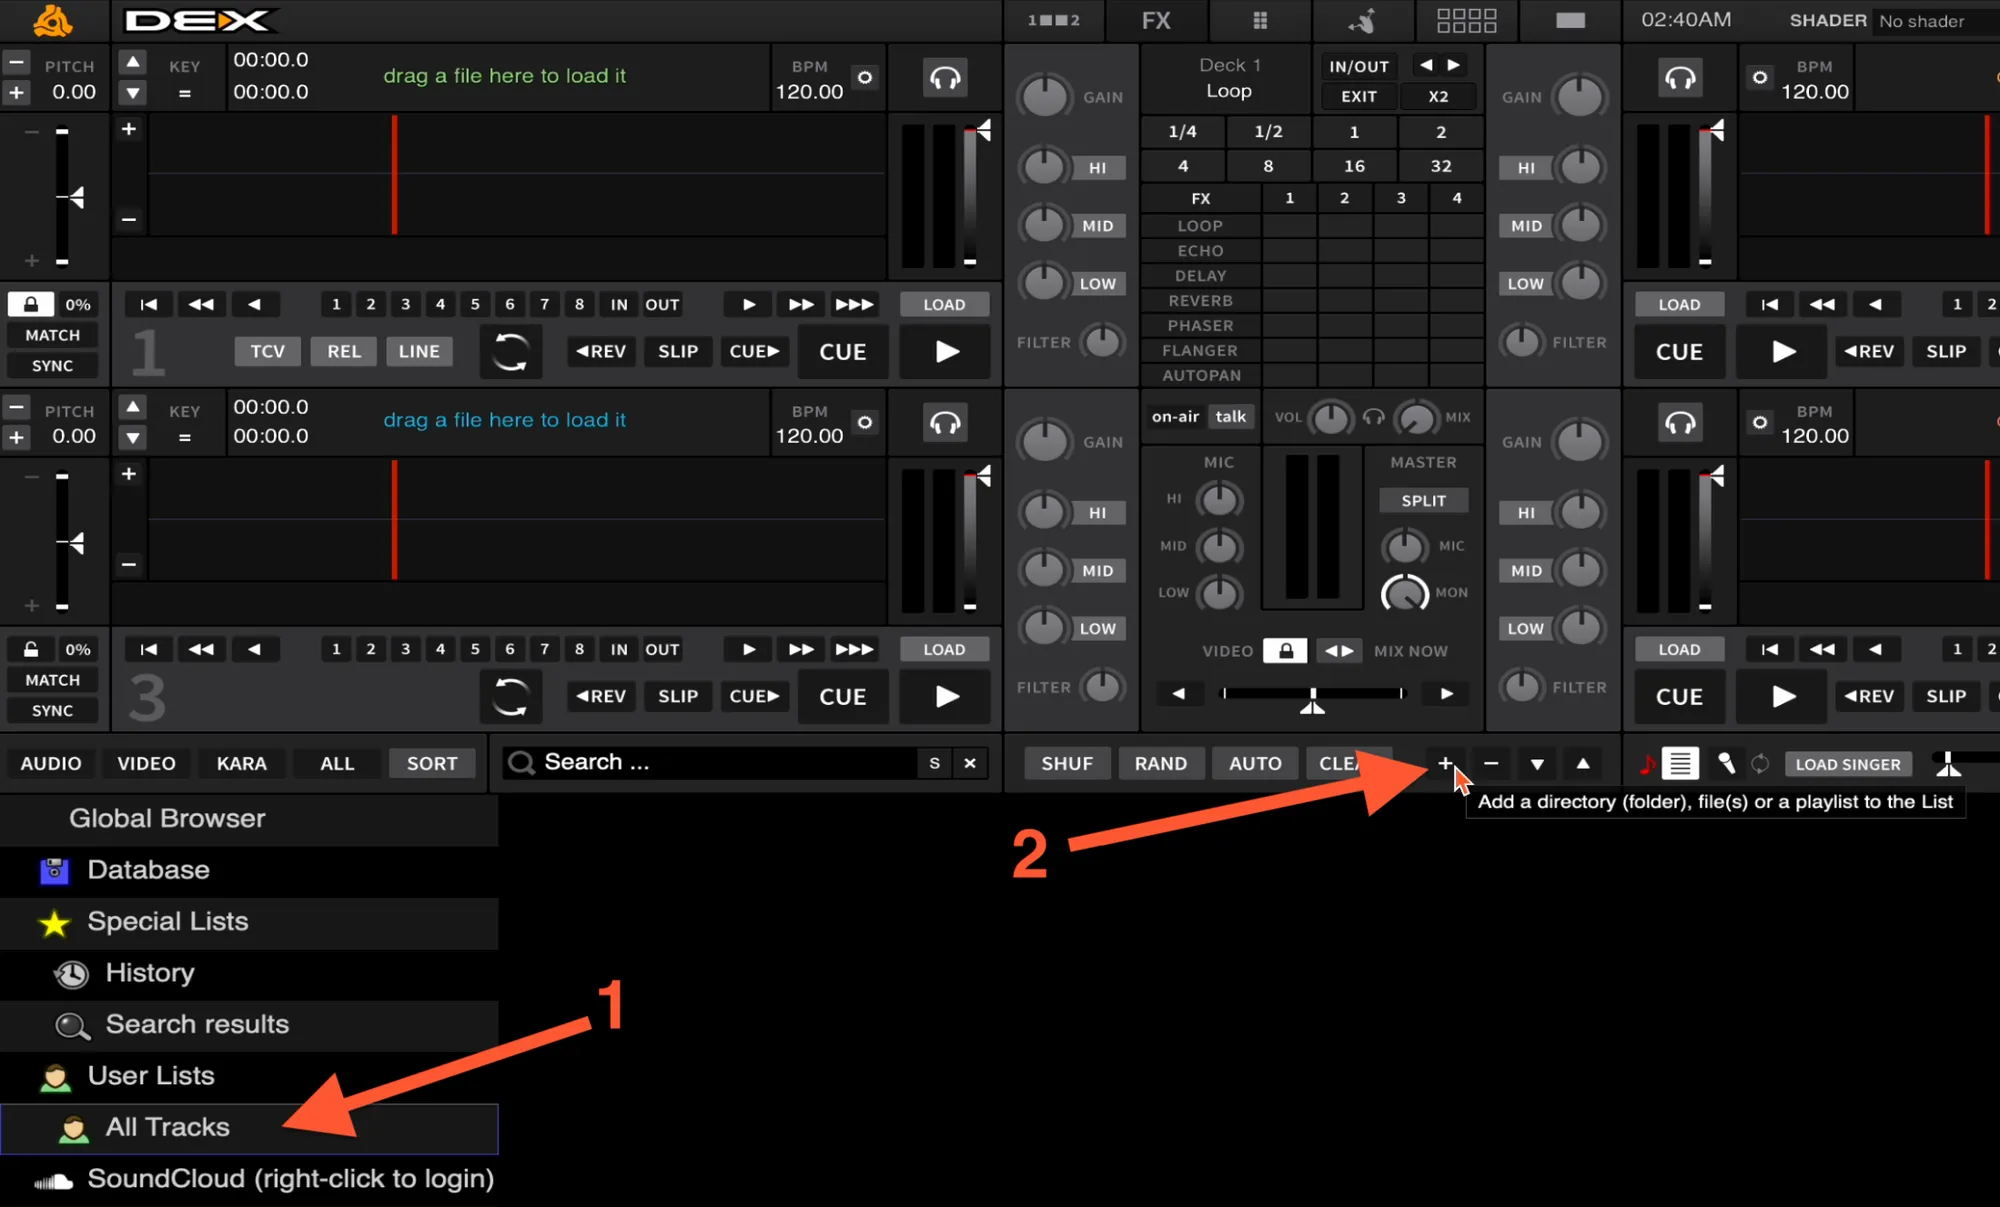Select the KARA browser filter tab
2000x1207 pixels.
[241, 763]
